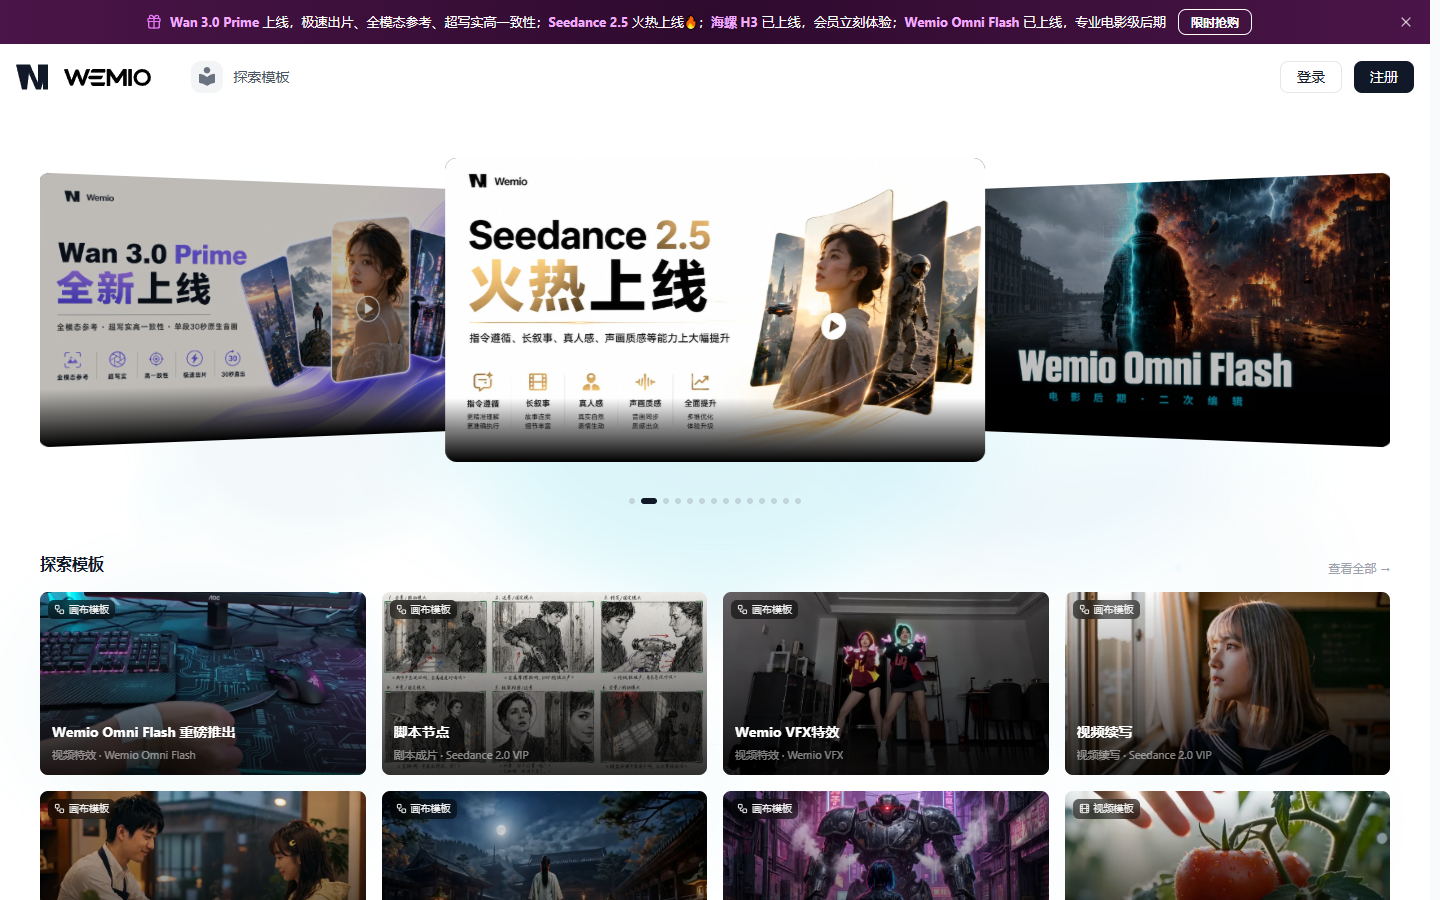Open the moonlit night template card
The height and width of the screenshot is (900, 1440).
(544, 846)
